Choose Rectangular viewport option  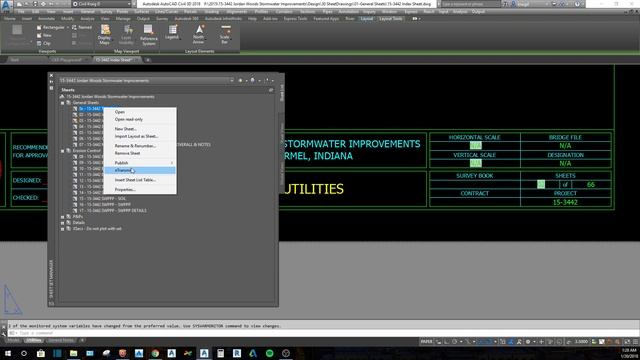[51, 27]
